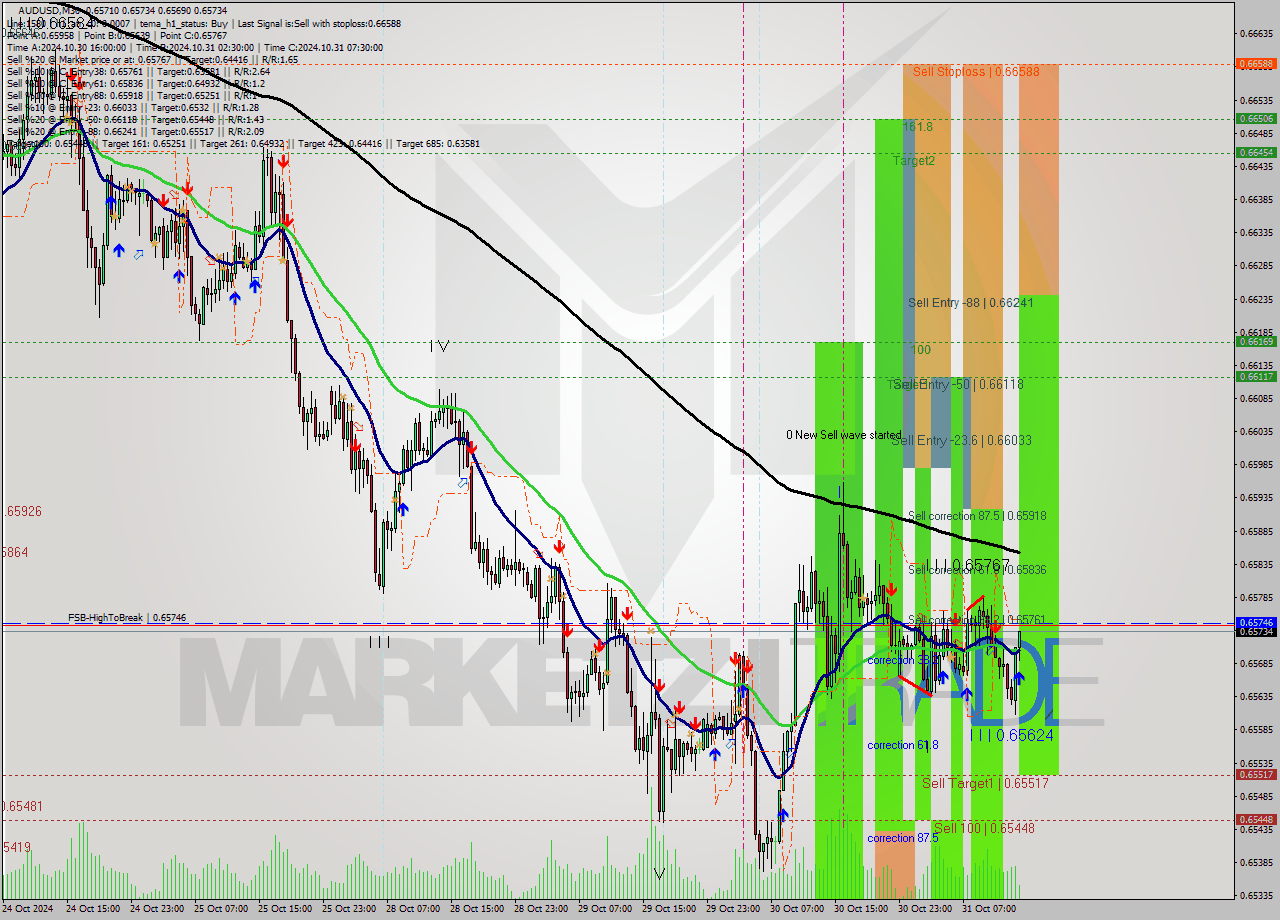The image size is (1280, 920).
Task: Click the blue 'correction 87.5' label
Action: click(903, 838)
